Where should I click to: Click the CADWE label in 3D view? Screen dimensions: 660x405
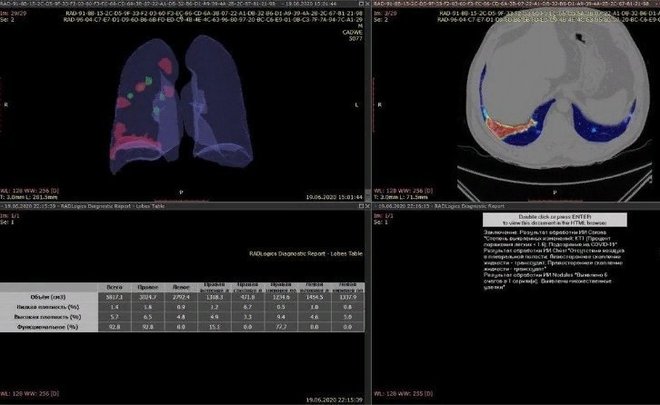pyautogui.click(x=349, y=31)
